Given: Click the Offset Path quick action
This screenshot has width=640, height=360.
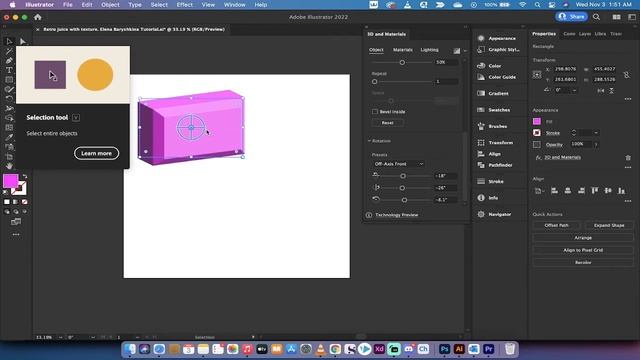Looking at the screenshot, I should click(x=556, y=225).
